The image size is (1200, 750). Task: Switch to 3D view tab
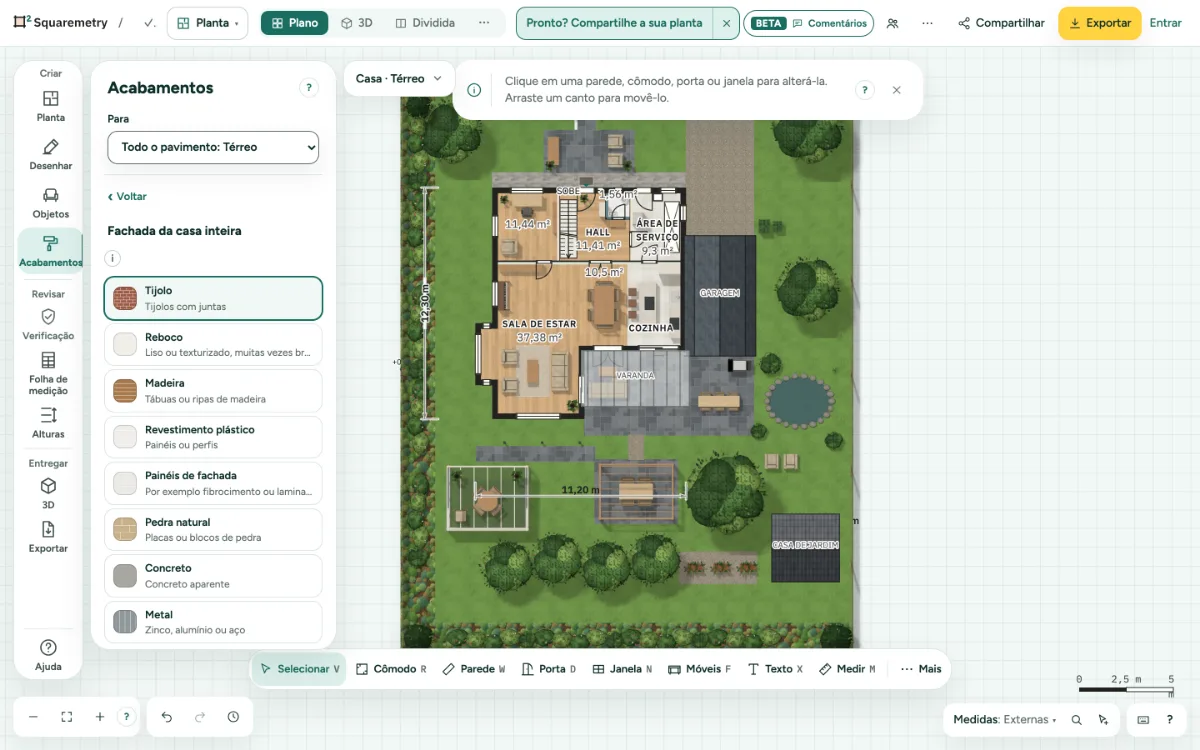[x=357, y=23]
